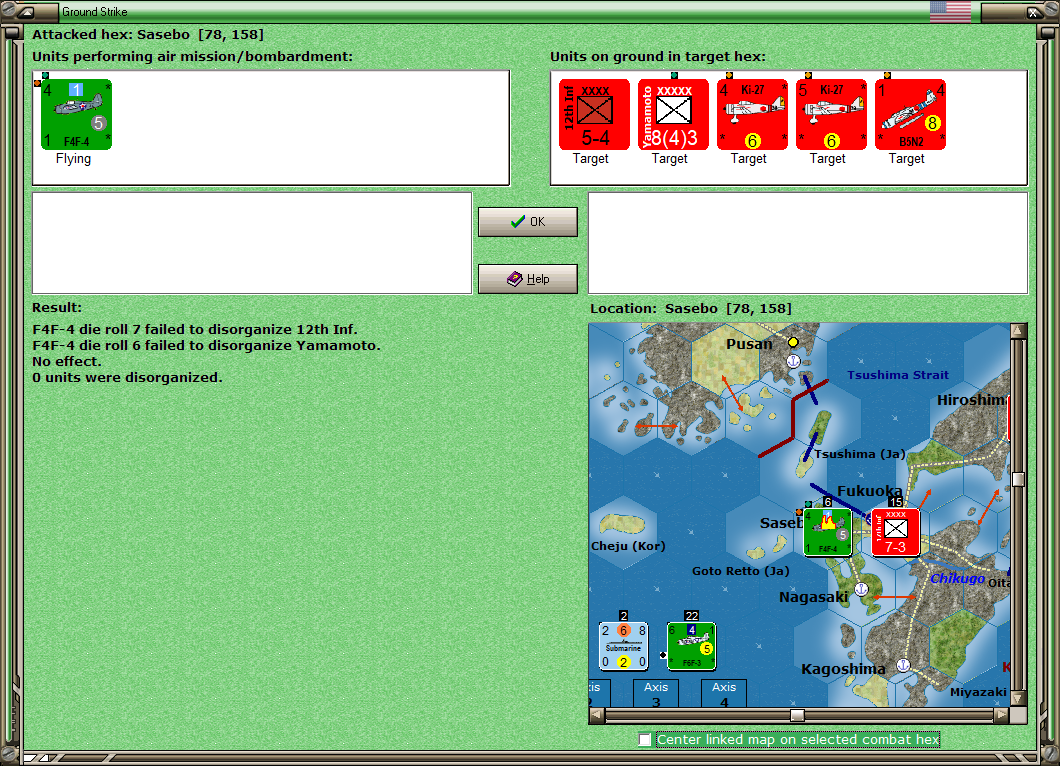Click the Kagoshima port anchor icon
Image resolution: width=1060 pixels, height=766 pixels.
pos(902,665)
